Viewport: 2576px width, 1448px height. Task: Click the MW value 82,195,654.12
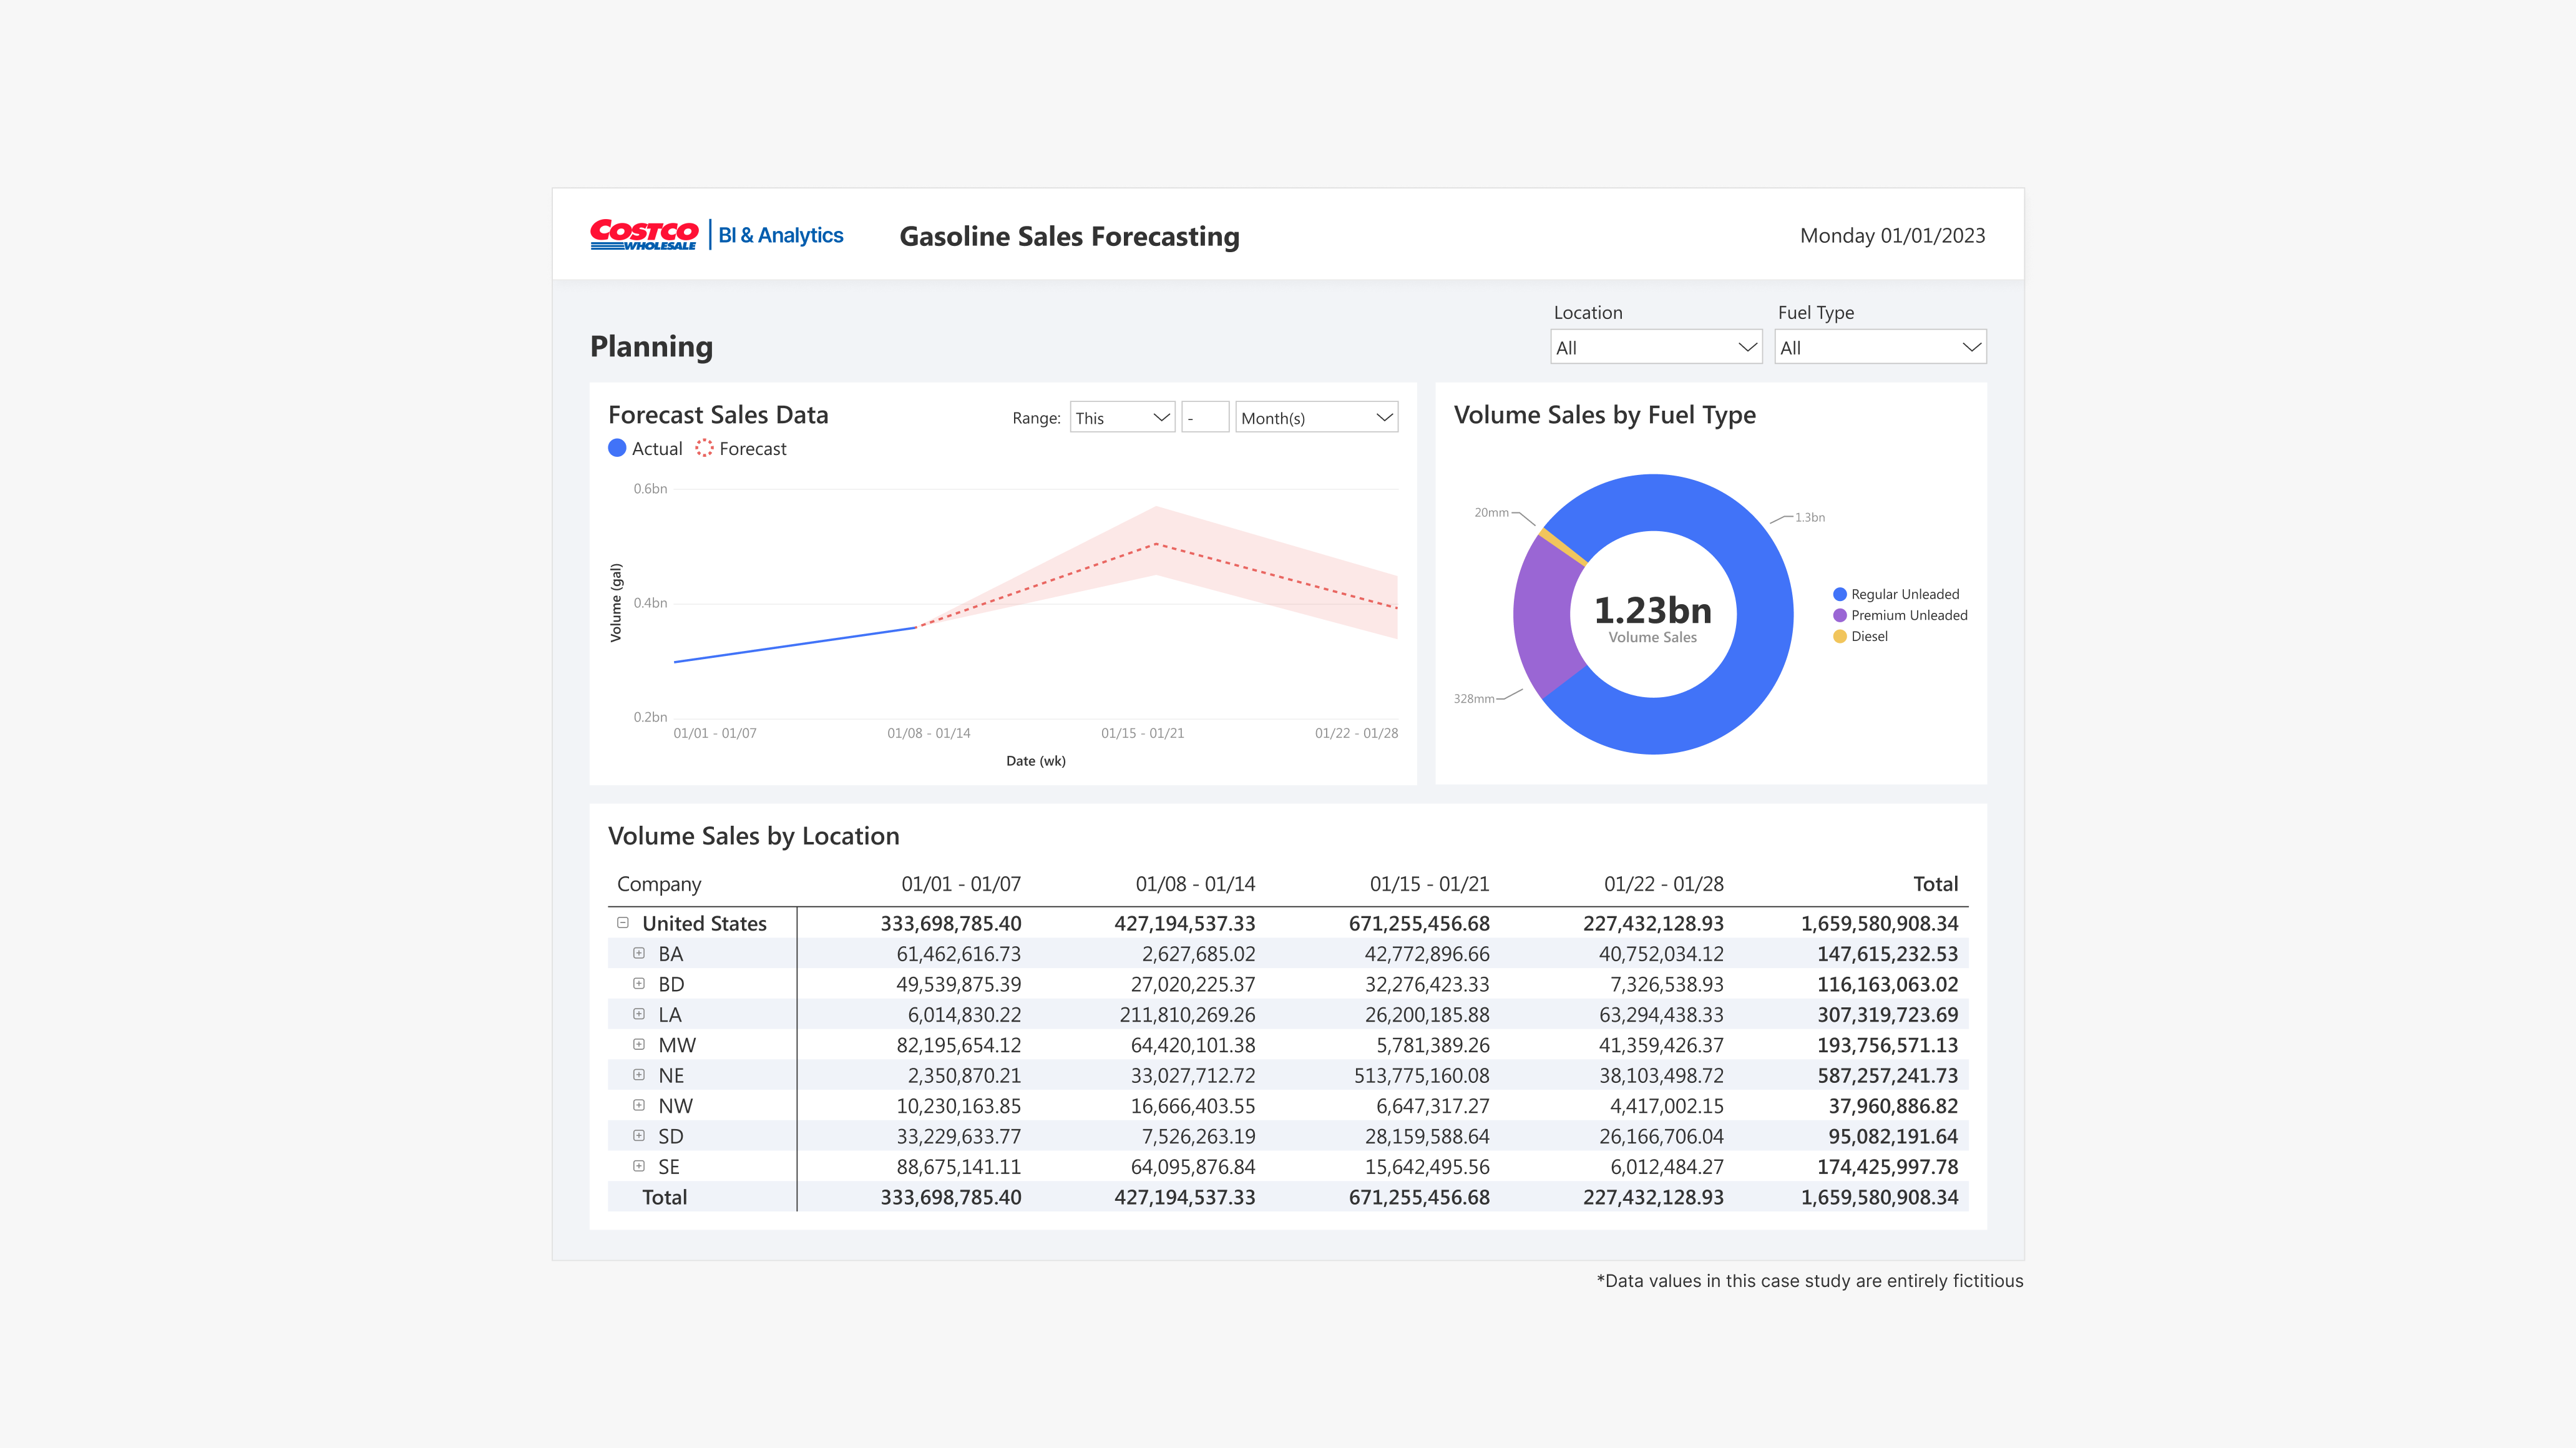tap(958, 1044)
